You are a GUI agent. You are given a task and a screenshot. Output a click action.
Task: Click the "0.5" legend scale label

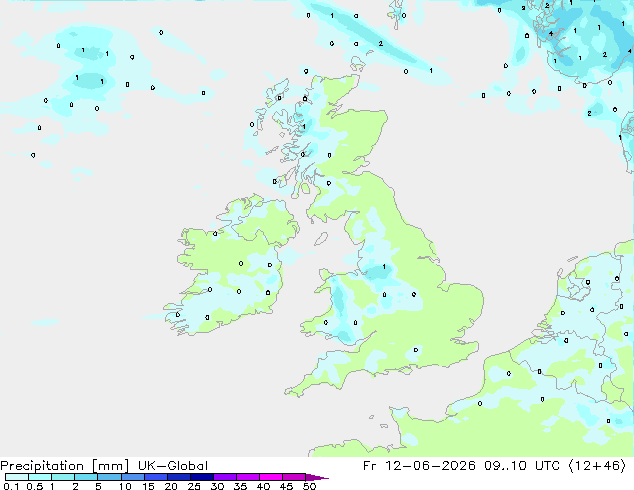[x=35, y=486]
